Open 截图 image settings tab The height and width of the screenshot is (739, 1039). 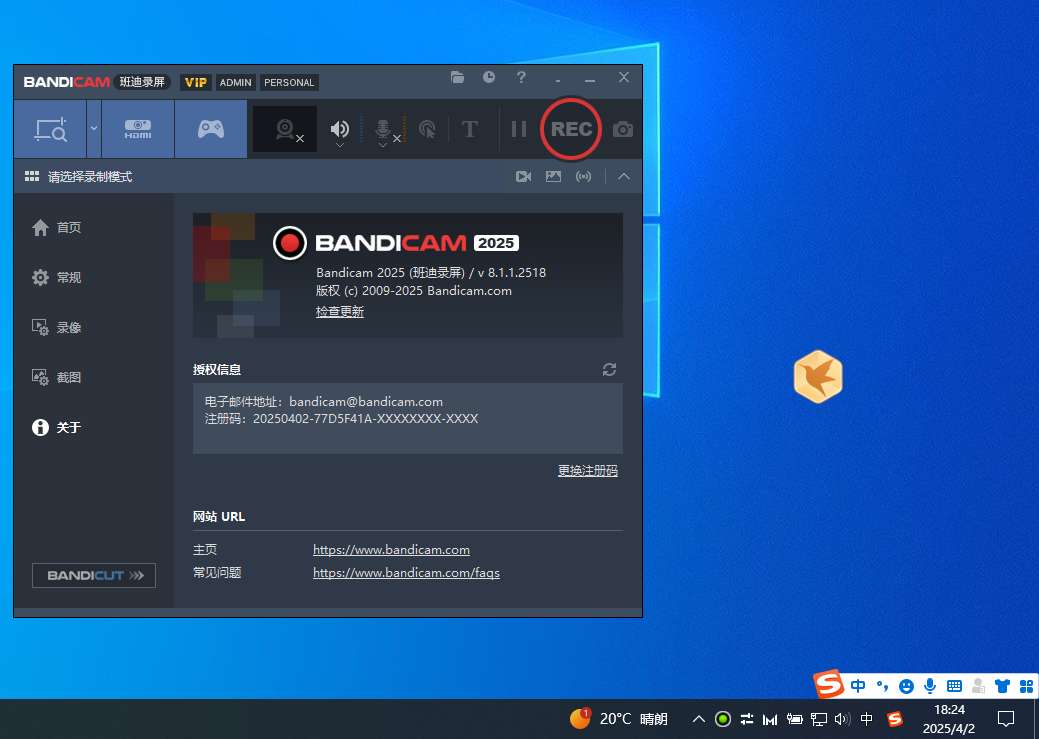(57, 377)
